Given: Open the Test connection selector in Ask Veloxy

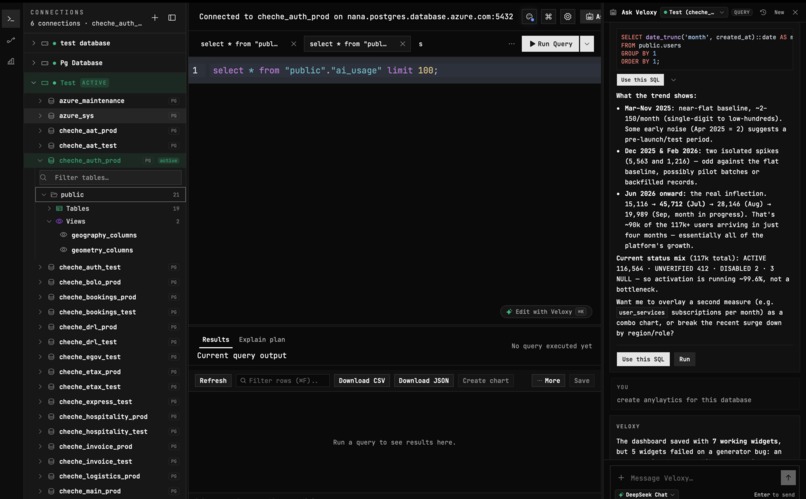Looking at the screenshot, I should click(694, 12).
